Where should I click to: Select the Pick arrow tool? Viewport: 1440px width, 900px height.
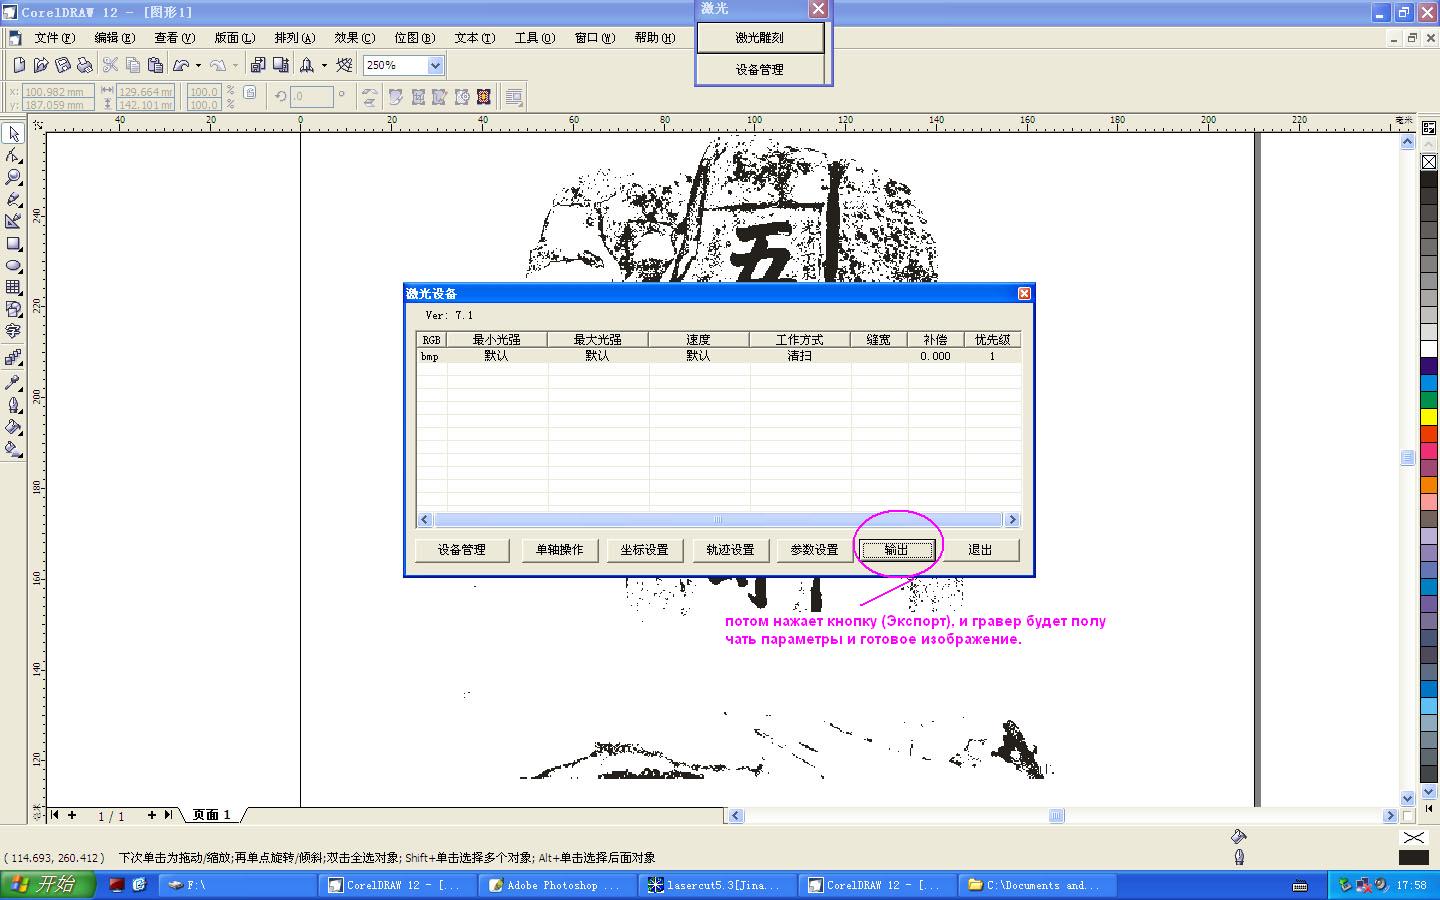pyautogui.click(x=13, y=134)
